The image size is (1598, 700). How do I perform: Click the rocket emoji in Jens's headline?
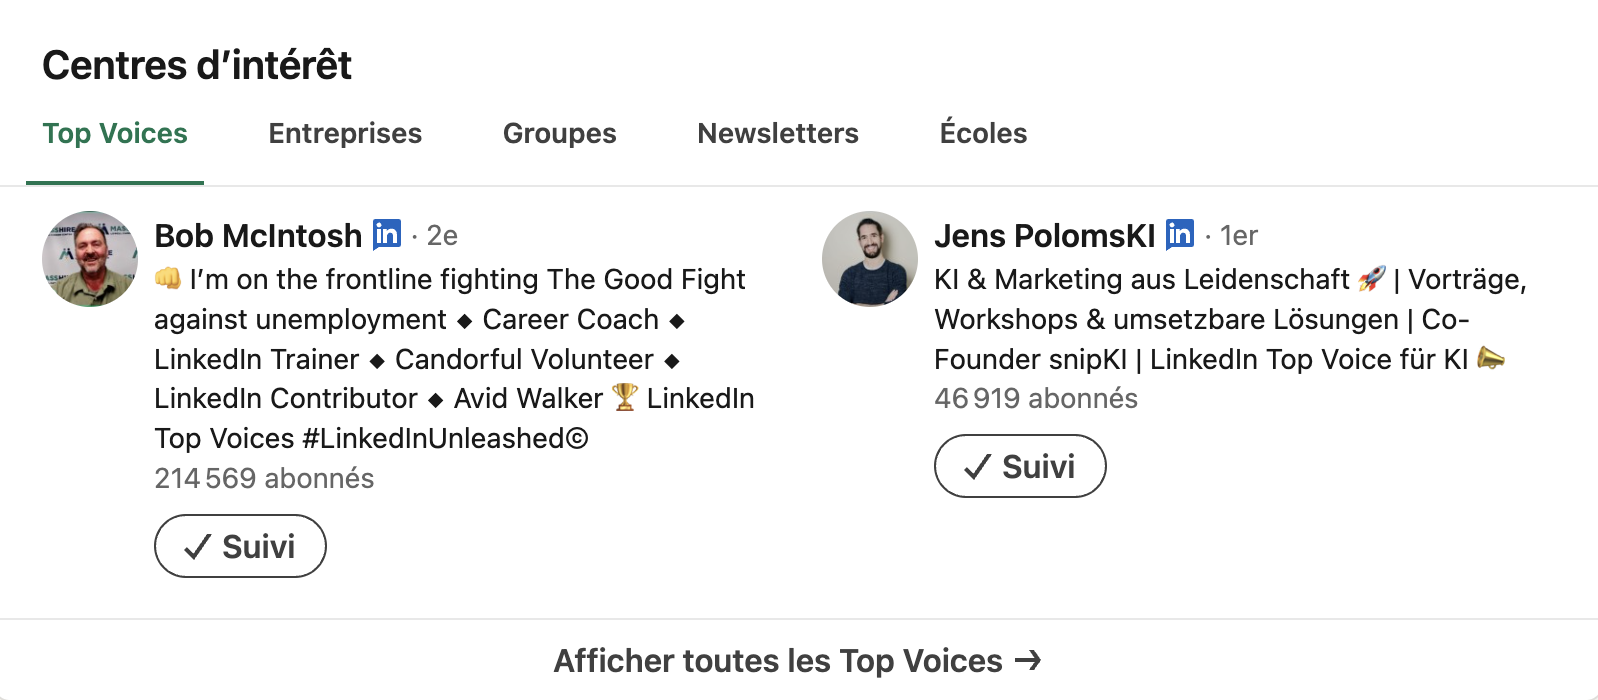click(1372, 278)
